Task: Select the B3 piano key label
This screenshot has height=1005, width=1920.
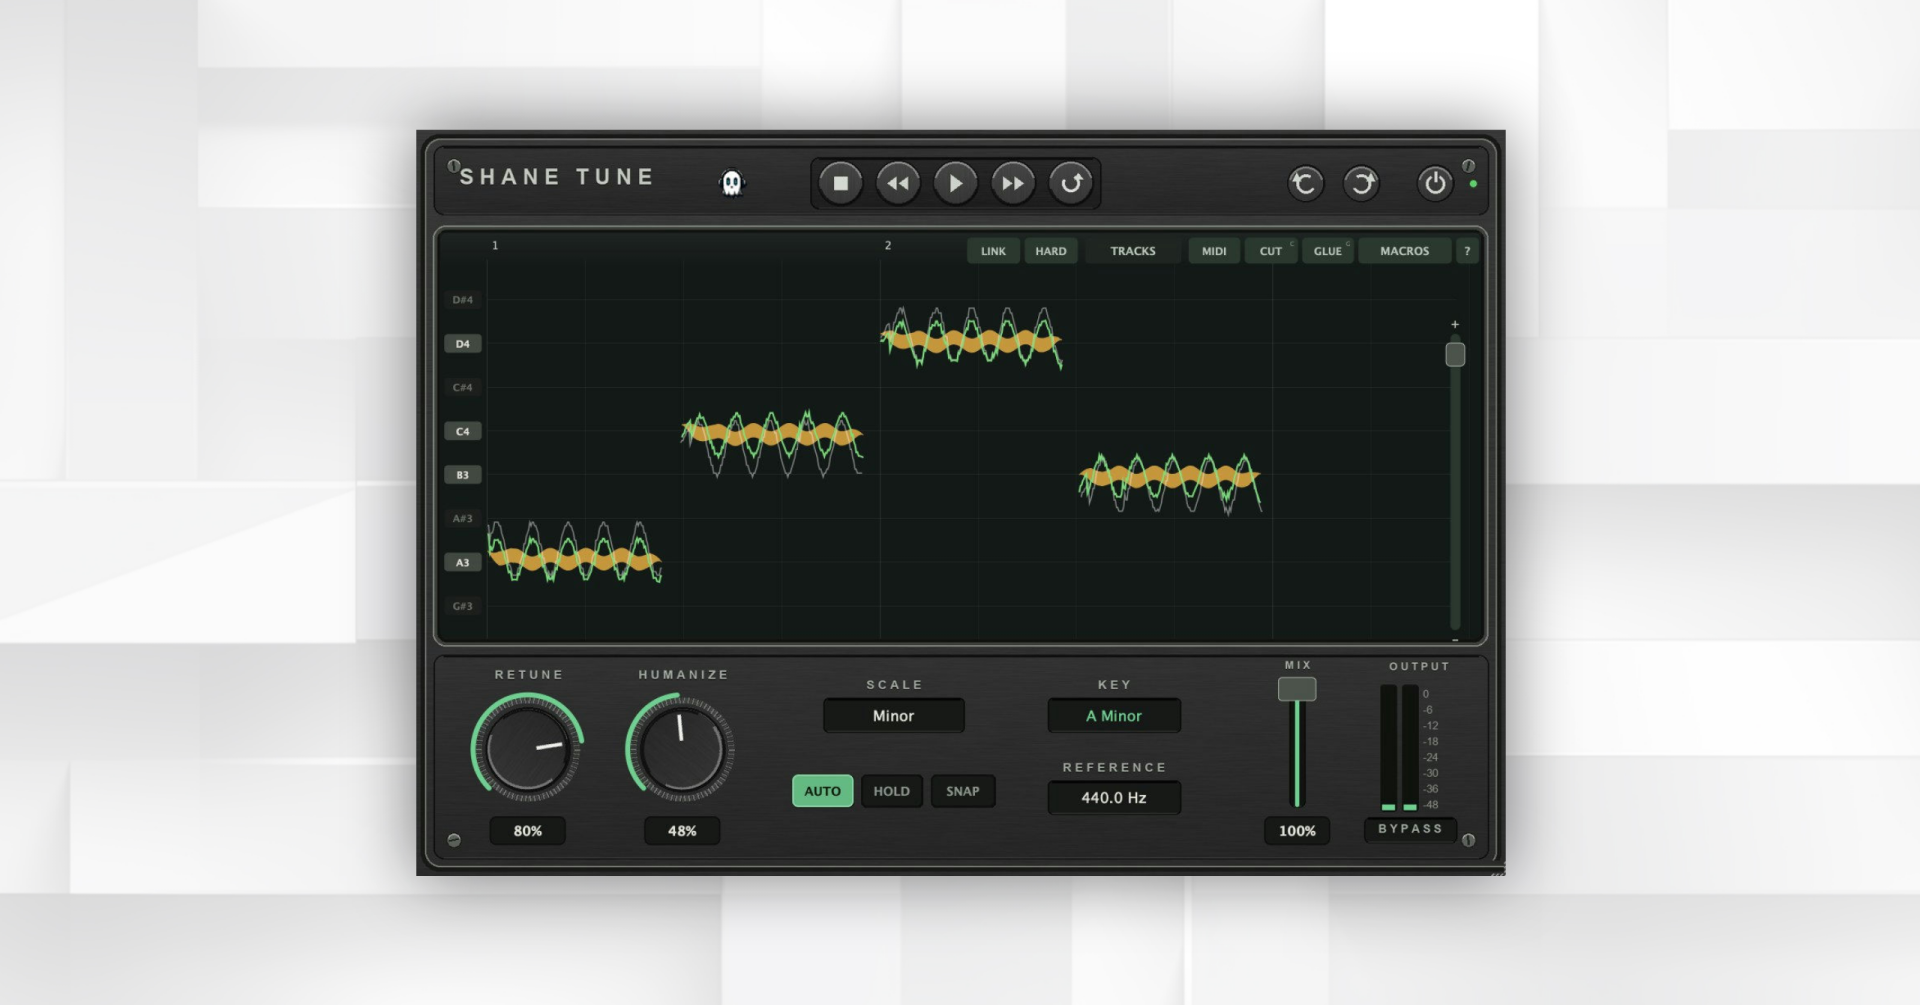Action: (462, 475)
